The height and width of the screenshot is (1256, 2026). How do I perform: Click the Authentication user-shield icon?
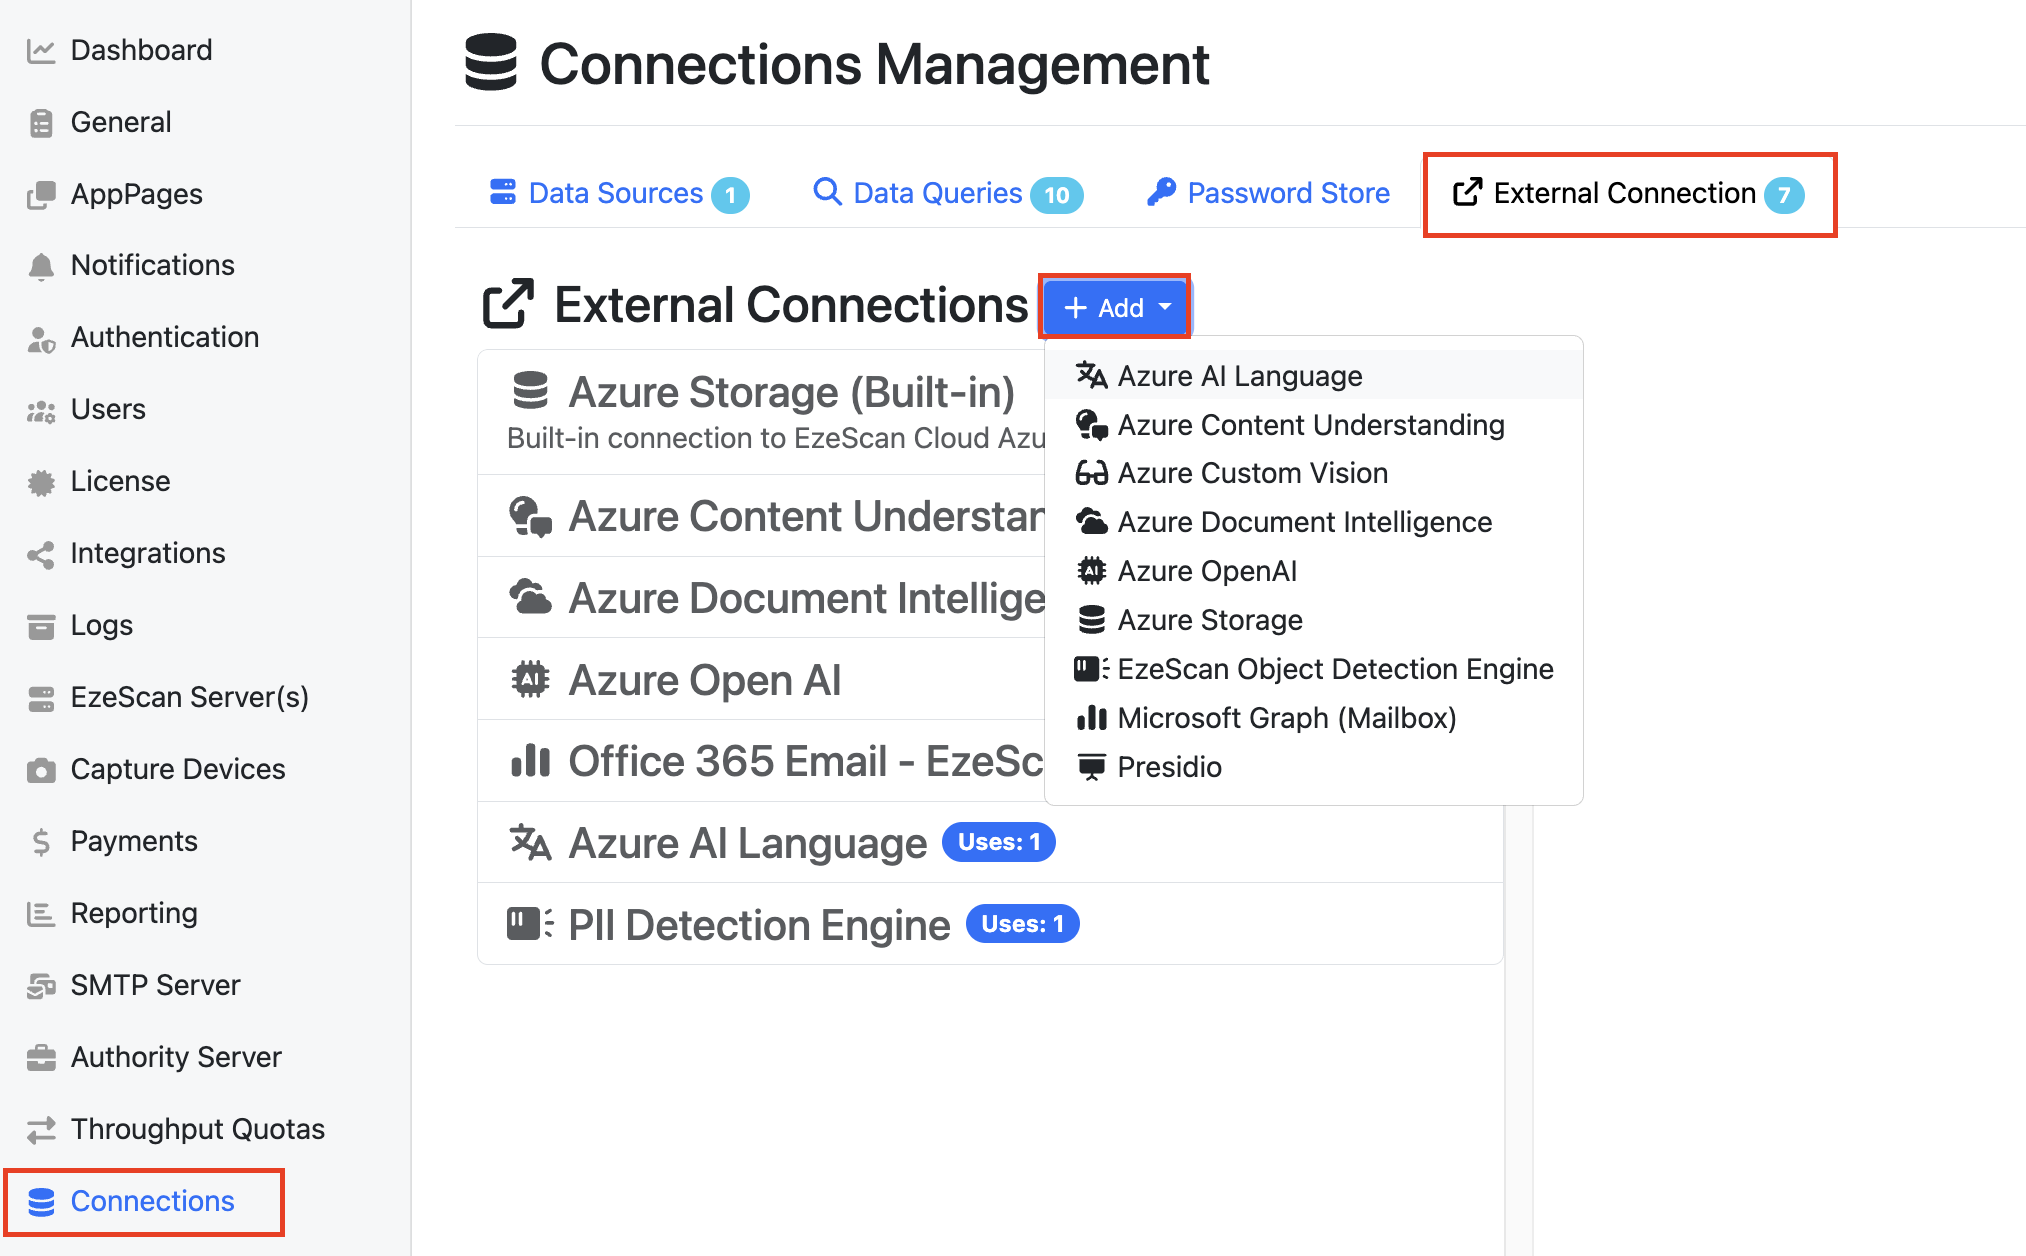(41, 339)
